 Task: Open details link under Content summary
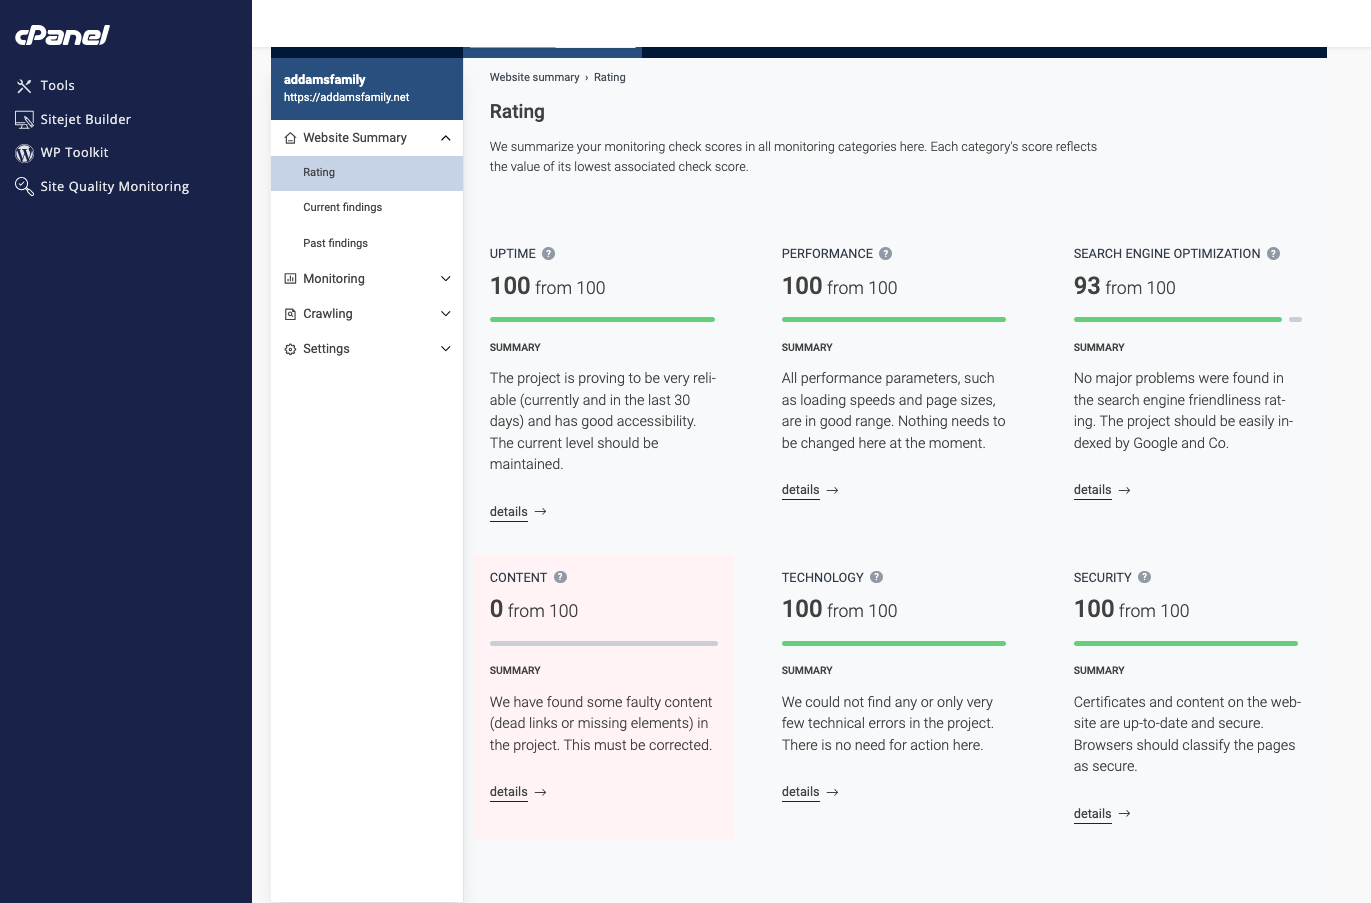[508, 792]
